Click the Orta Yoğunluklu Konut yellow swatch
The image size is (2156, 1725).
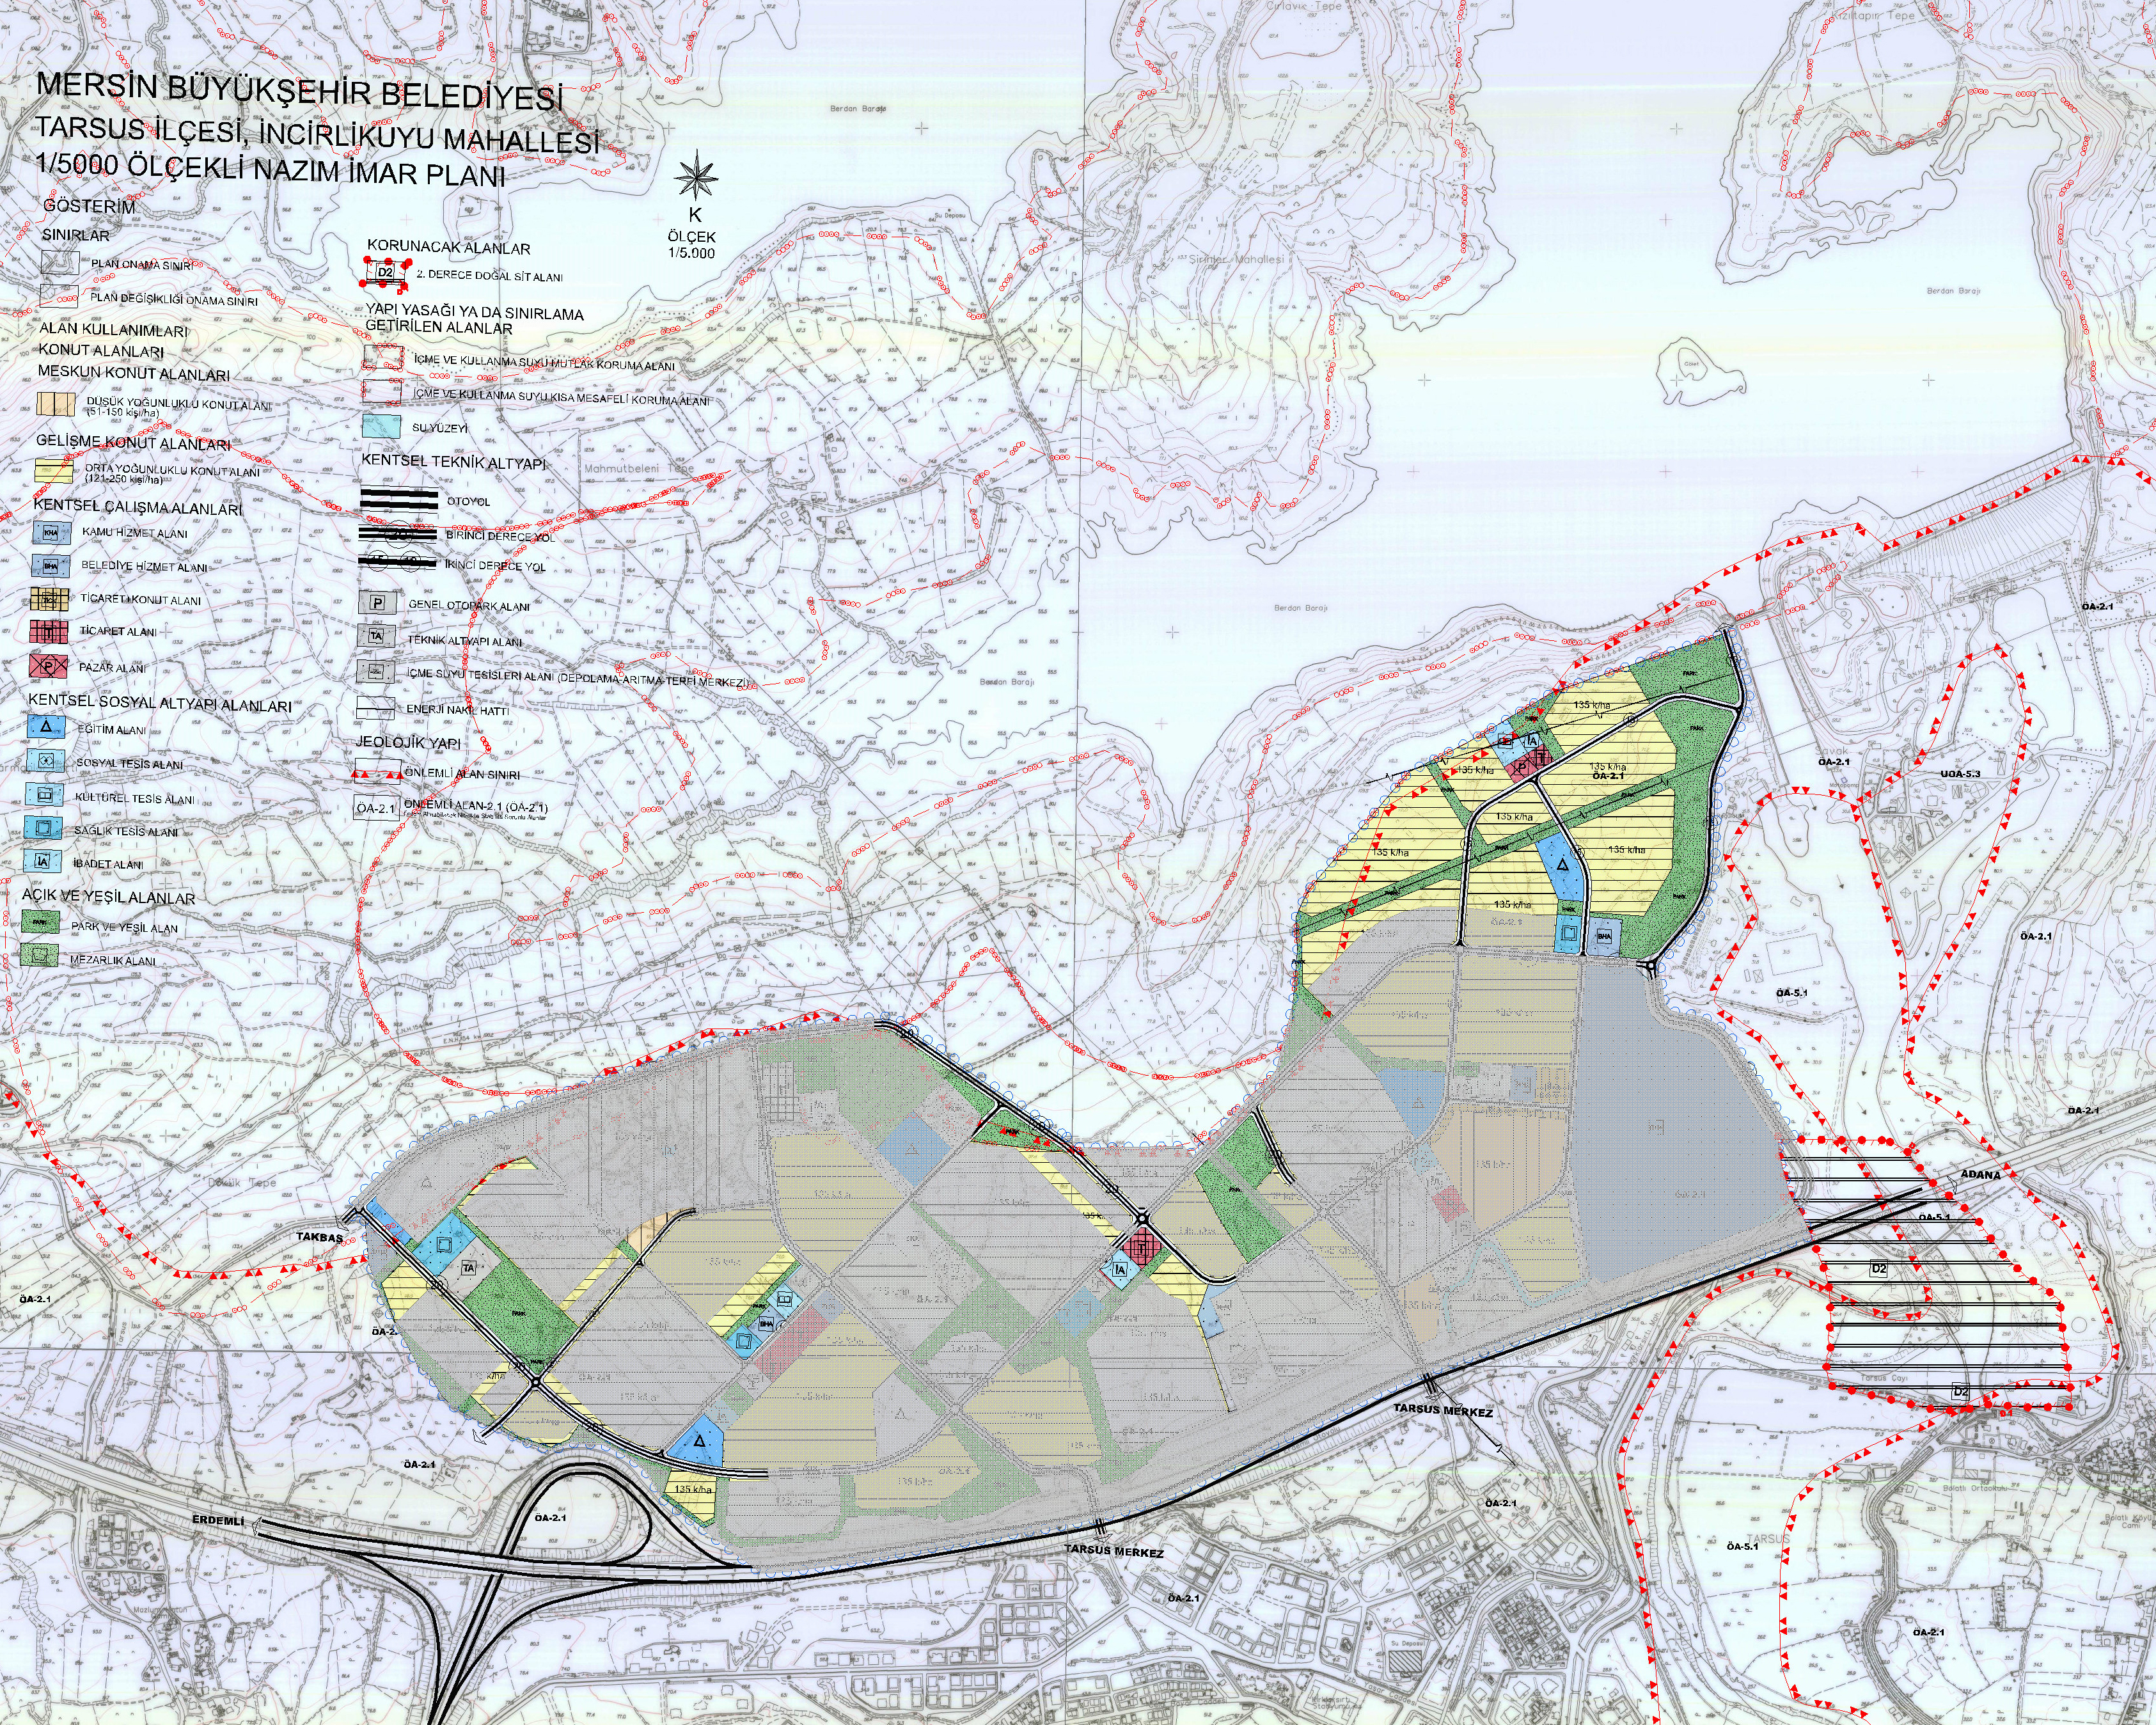53,470
